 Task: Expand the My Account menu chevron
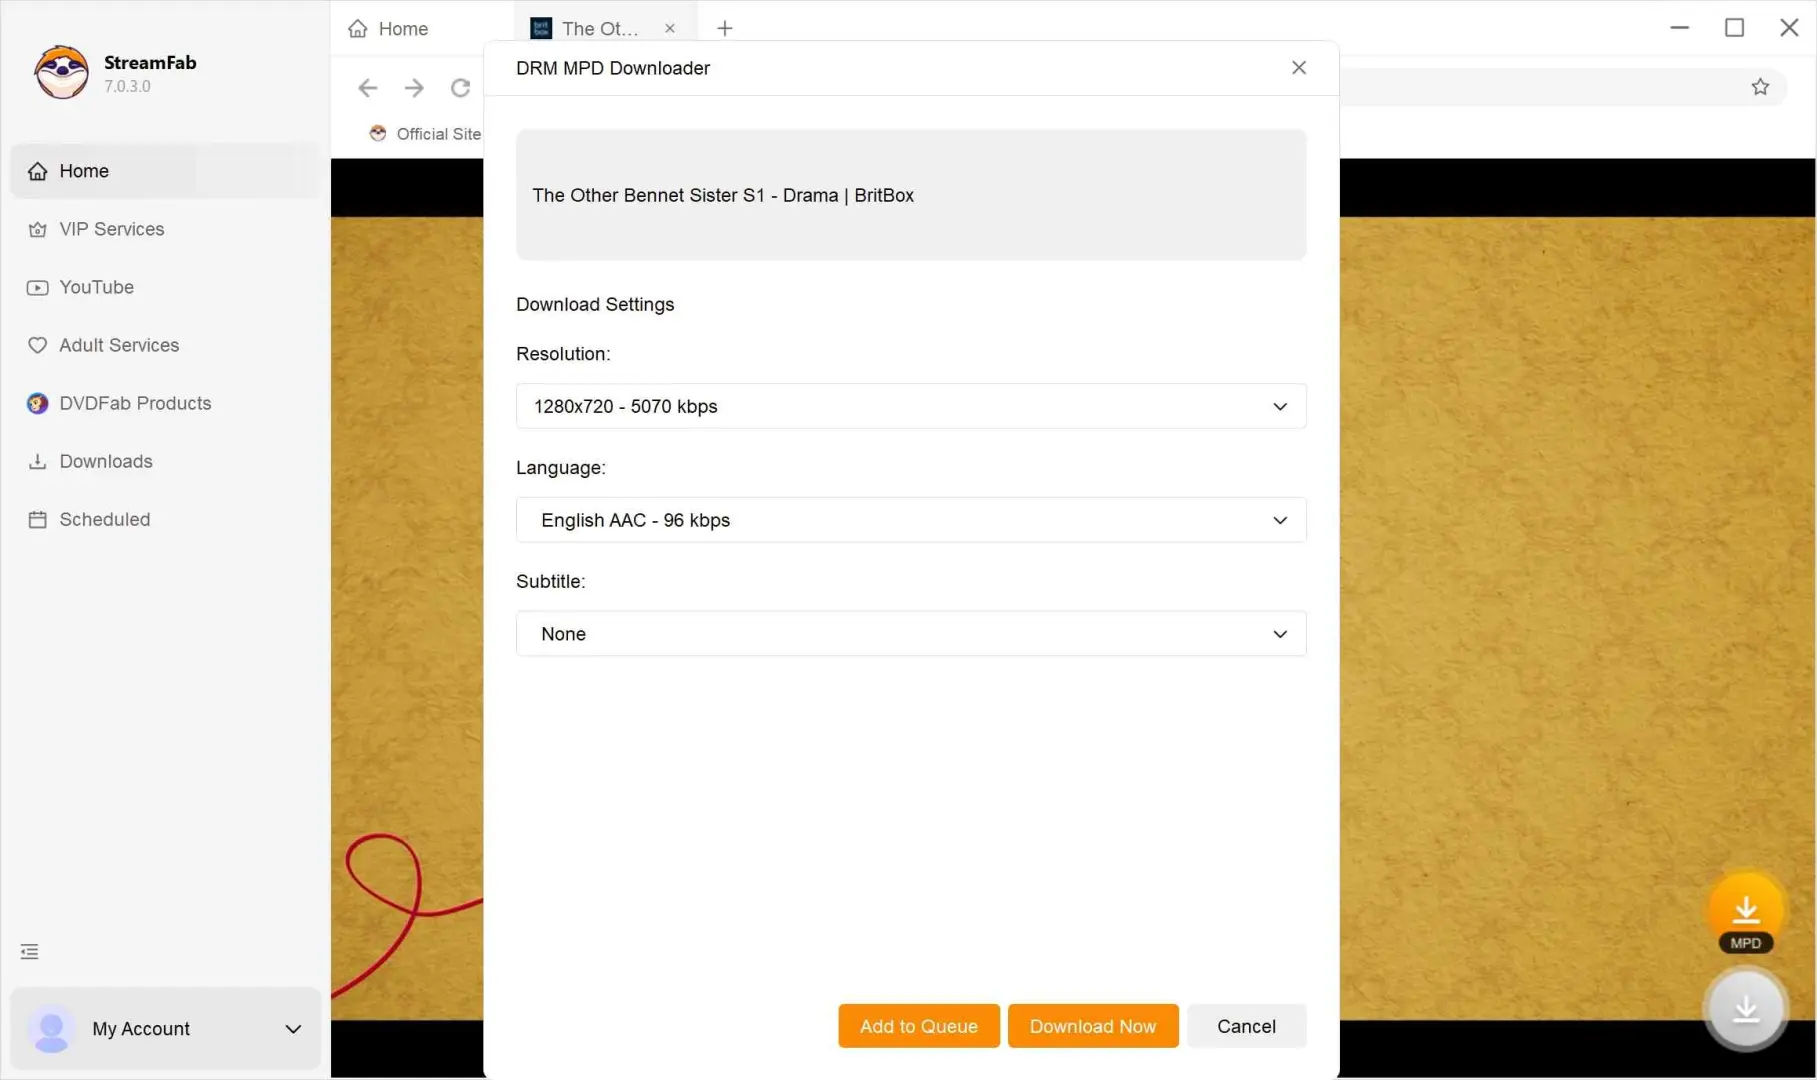tap(293, 1028)
